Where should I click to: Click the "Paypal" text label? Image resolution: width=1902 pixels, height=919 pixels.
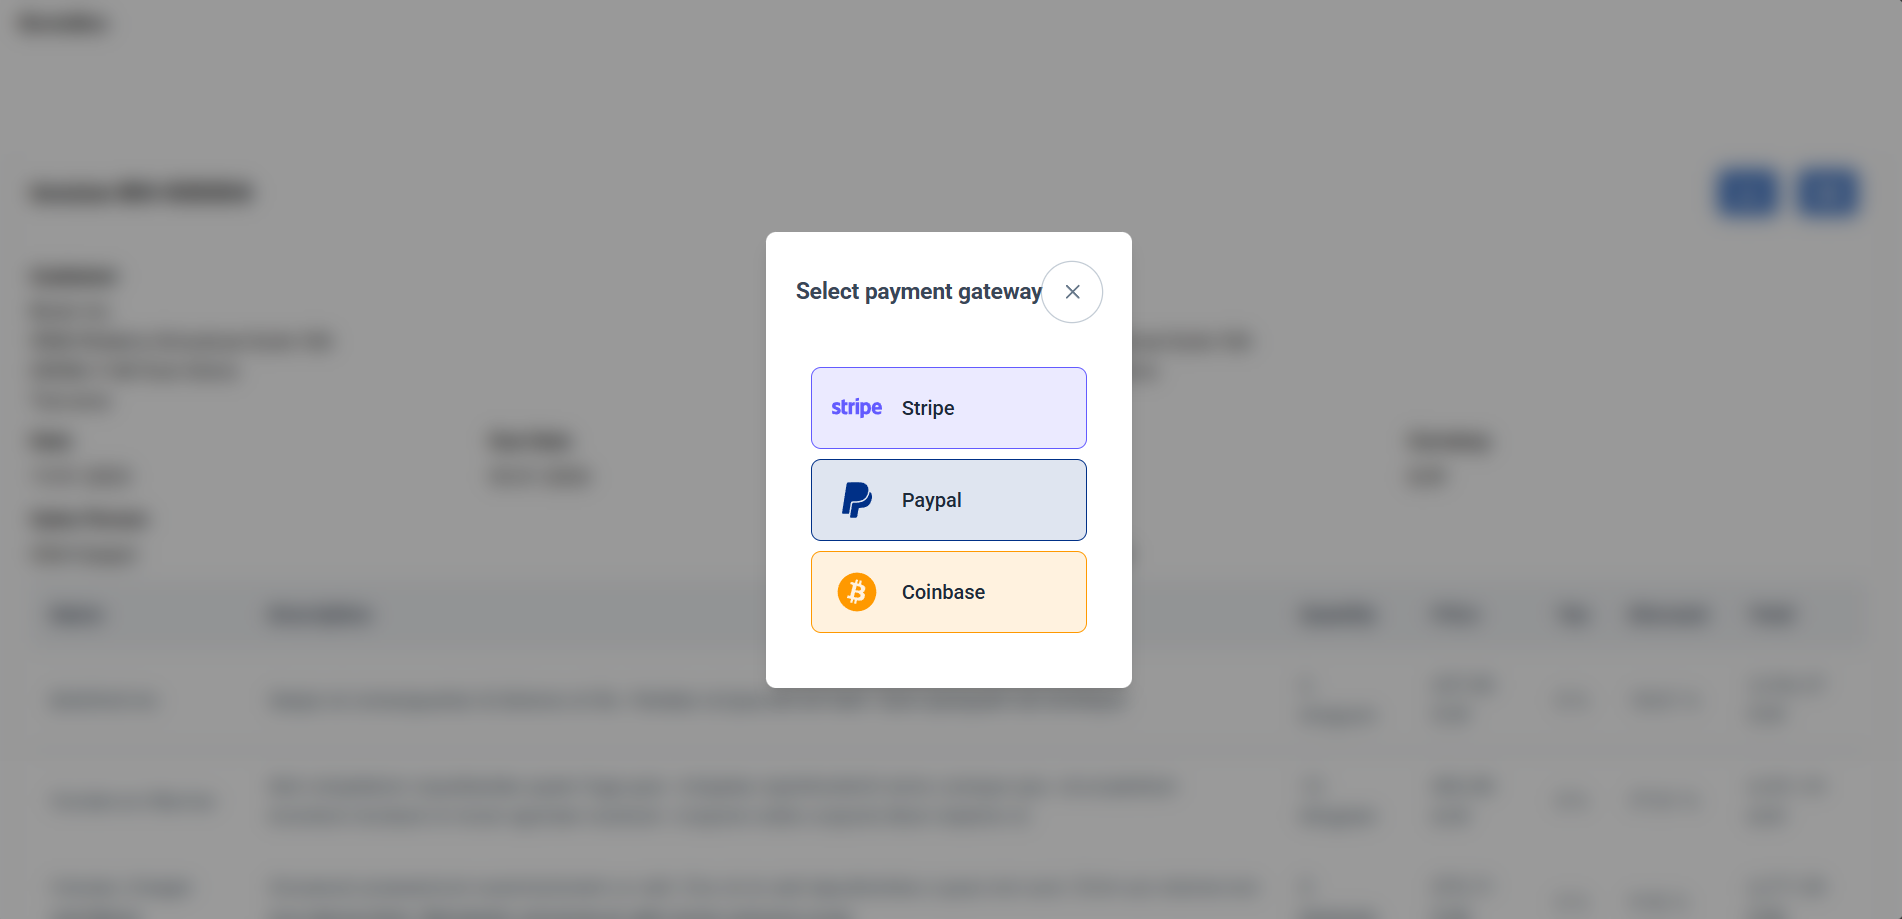point(932,500)
